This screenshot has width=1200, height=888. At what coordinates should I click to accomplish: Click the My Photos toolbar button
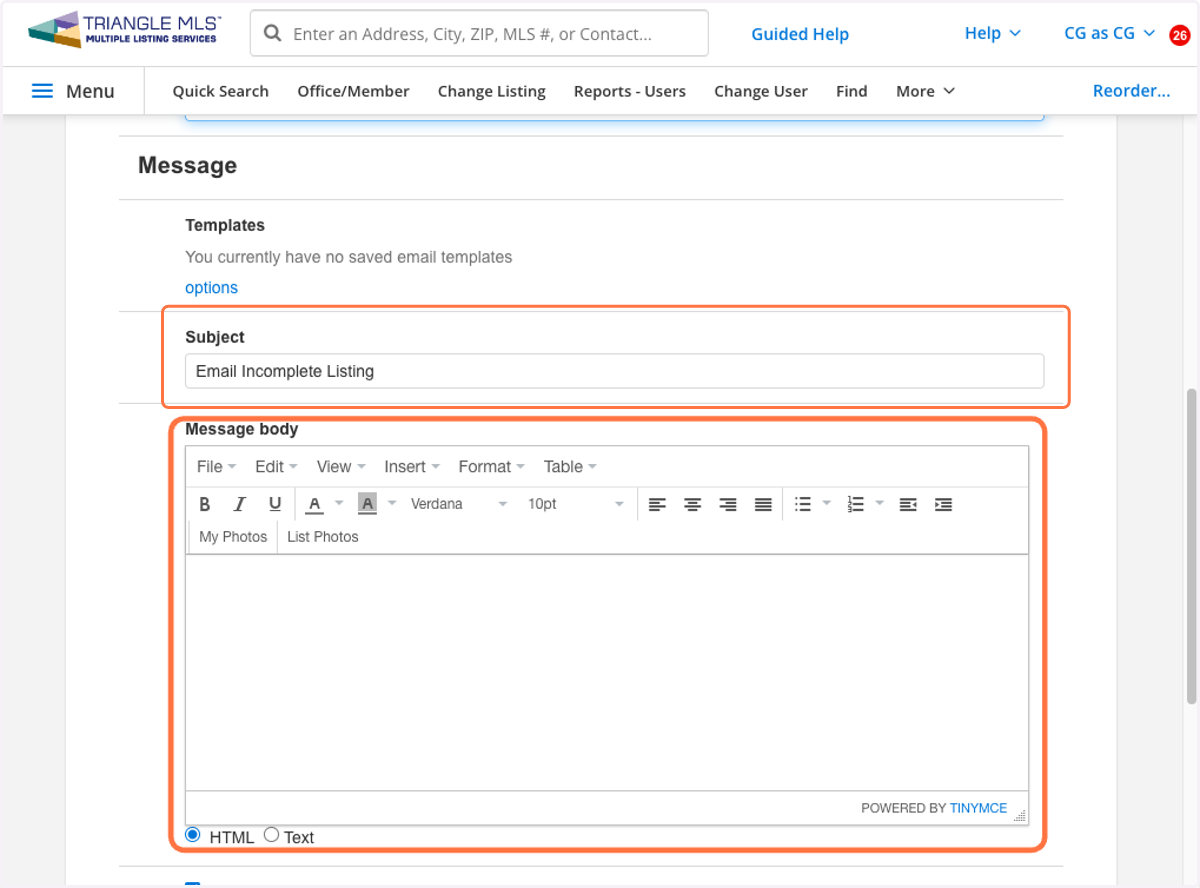pyautogui.click(x=233, y=537)
